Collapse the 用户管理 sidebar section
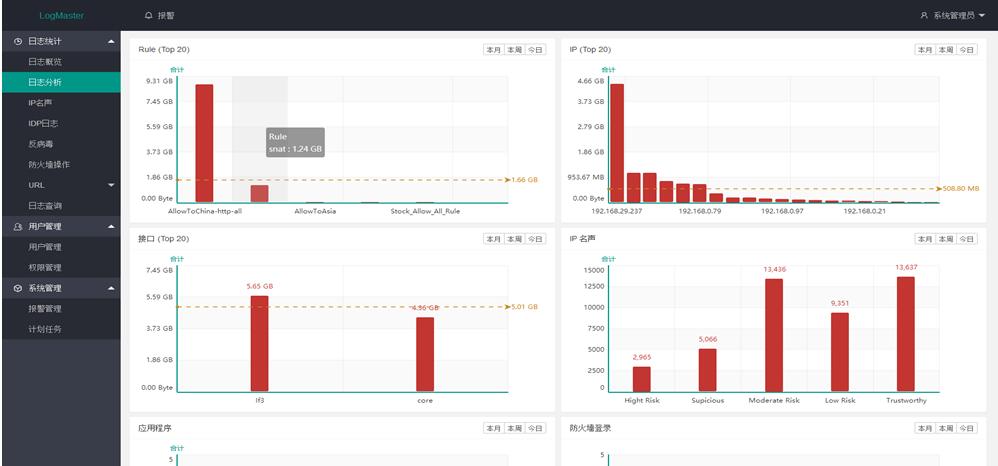 tap(111, 227)
